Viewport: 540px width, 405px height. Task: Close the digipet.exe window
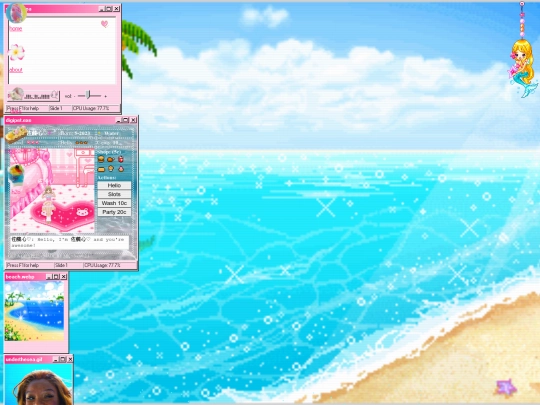click(x=133, y=120)
